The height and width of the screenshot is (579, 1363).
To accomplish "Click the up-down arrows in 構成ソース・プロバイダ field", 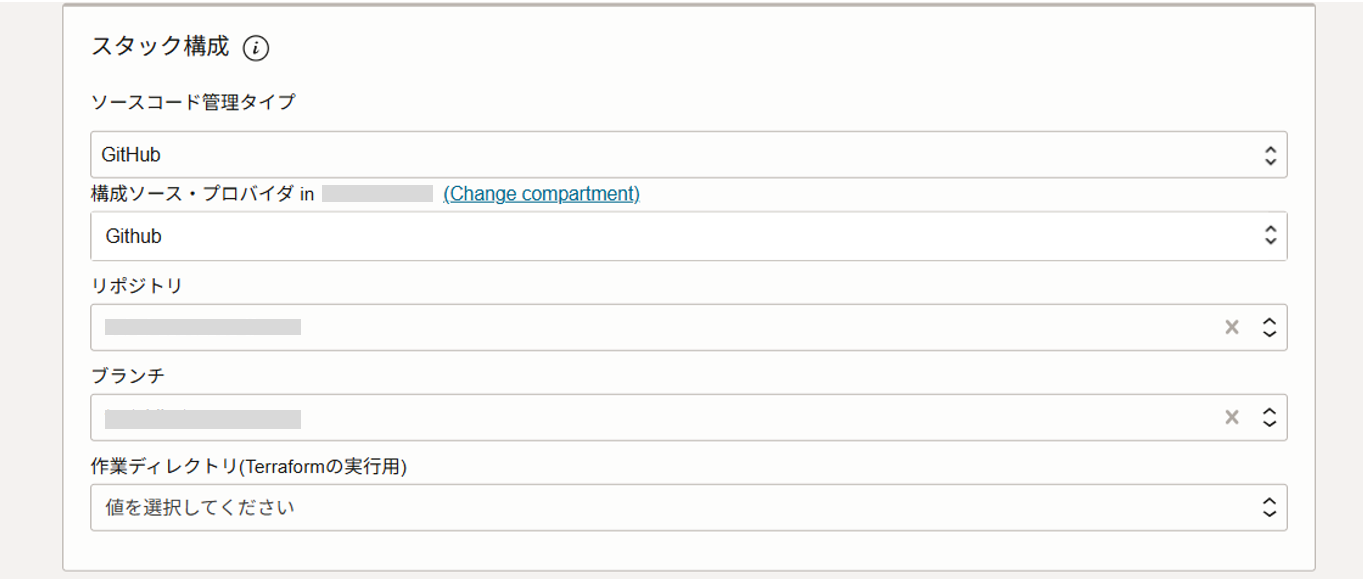I will click(1270, 235).
